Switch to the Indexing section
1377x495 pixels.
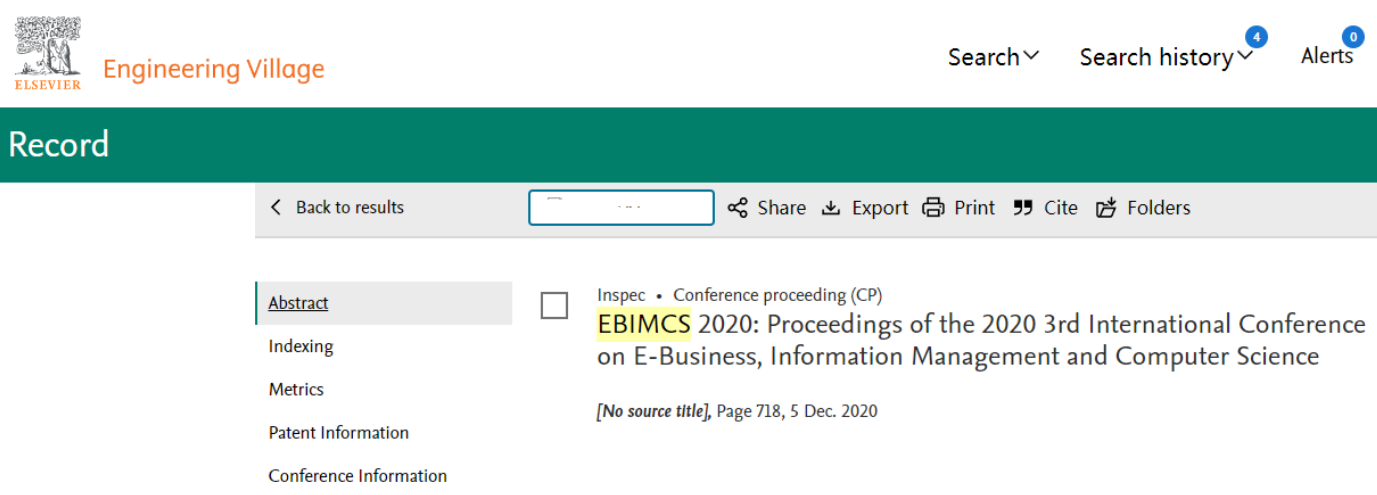(x=301, y=346)
